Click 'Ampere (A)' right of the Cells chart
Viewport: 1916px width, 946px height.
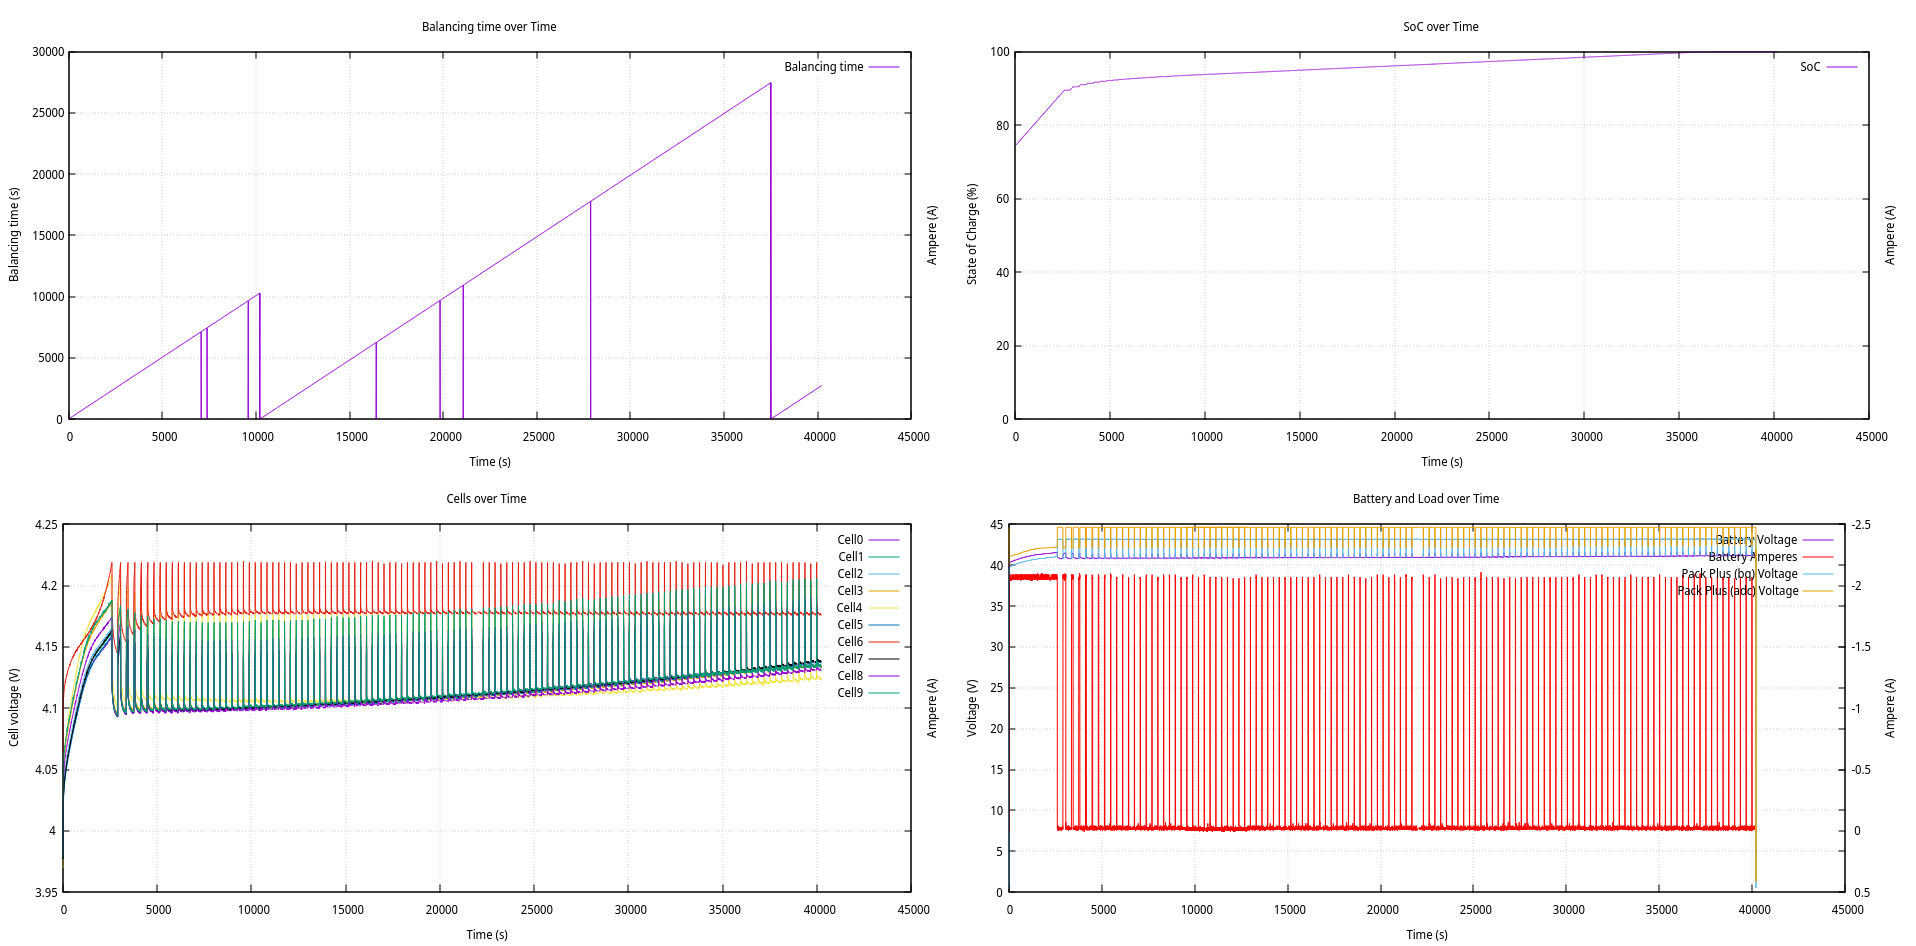[x=932, y=708]
